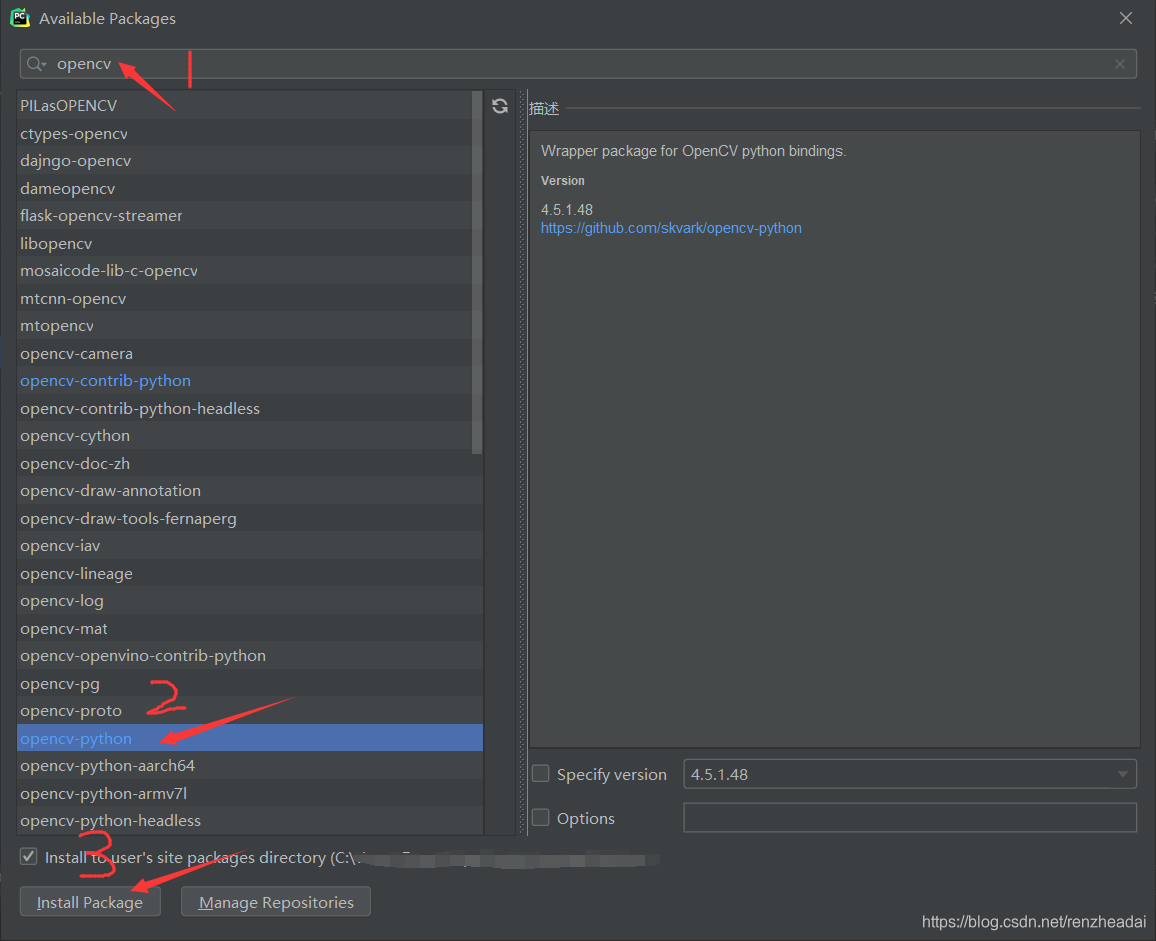Click the PyCharm logo in title bar

click(20, 18)
